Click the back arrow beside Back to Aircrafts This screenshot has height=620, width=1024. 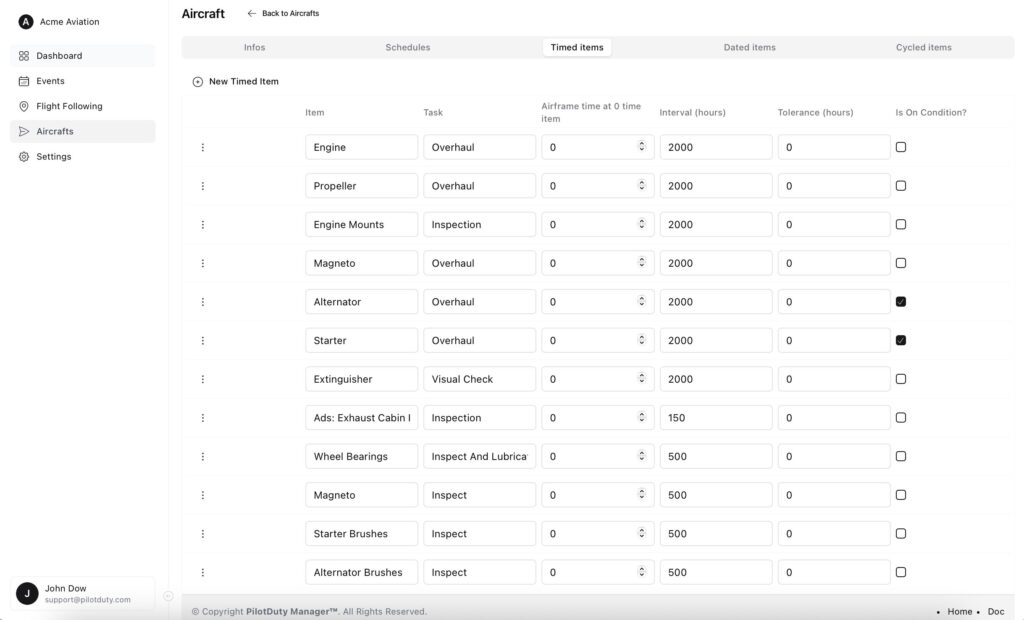coord(252,14)
